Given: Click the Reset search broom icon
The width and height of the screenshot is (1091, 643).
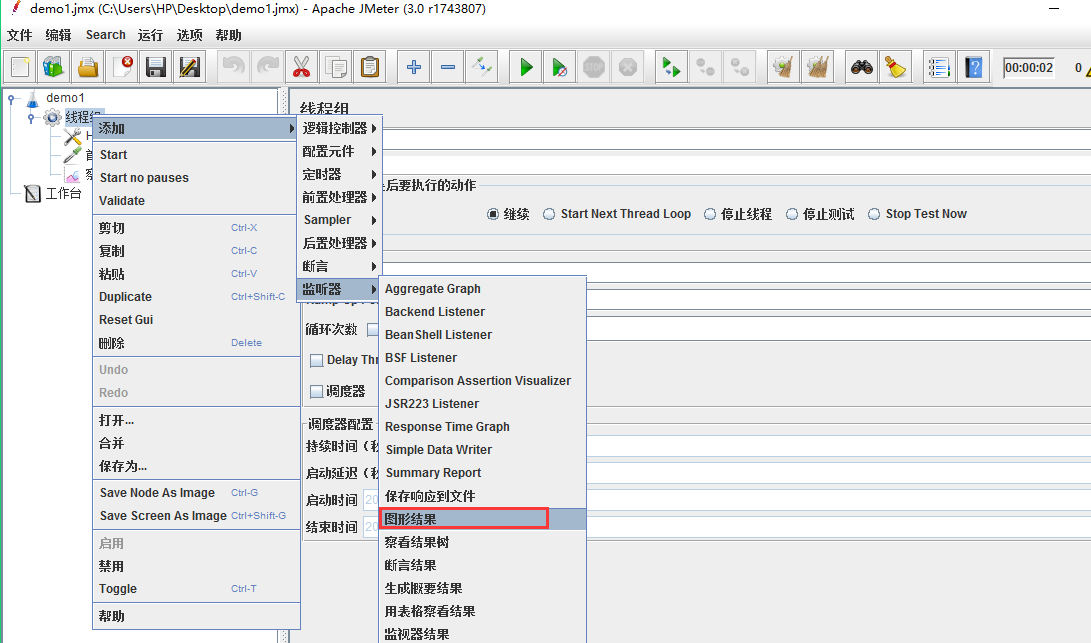Looking at the screenshot, I should (895, 68).
